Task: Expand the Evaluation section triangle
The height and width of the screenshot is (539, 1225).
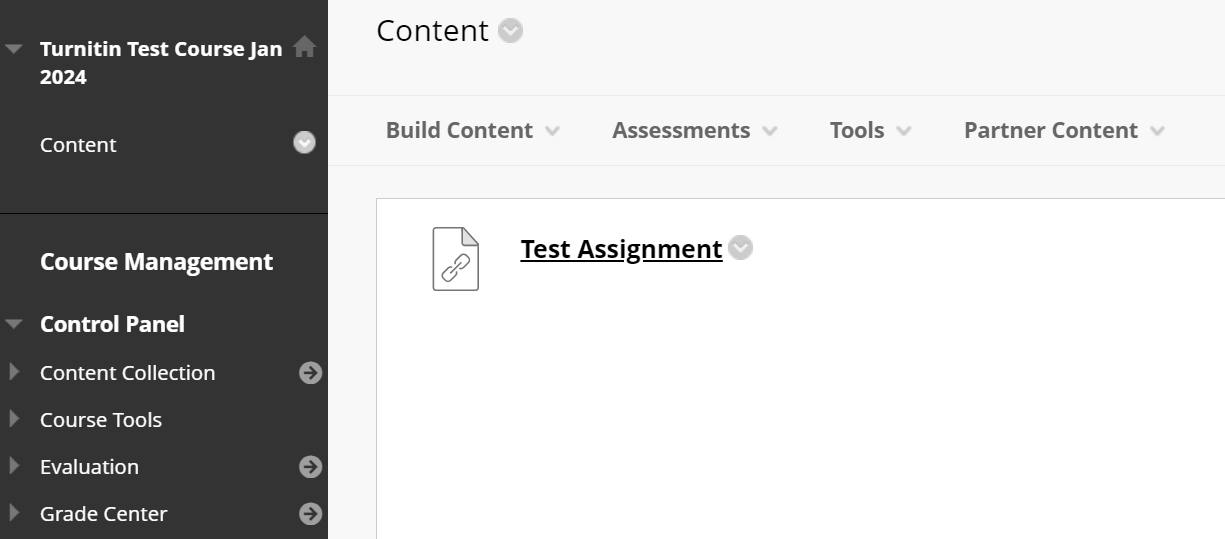Action: tap(14, 466)
